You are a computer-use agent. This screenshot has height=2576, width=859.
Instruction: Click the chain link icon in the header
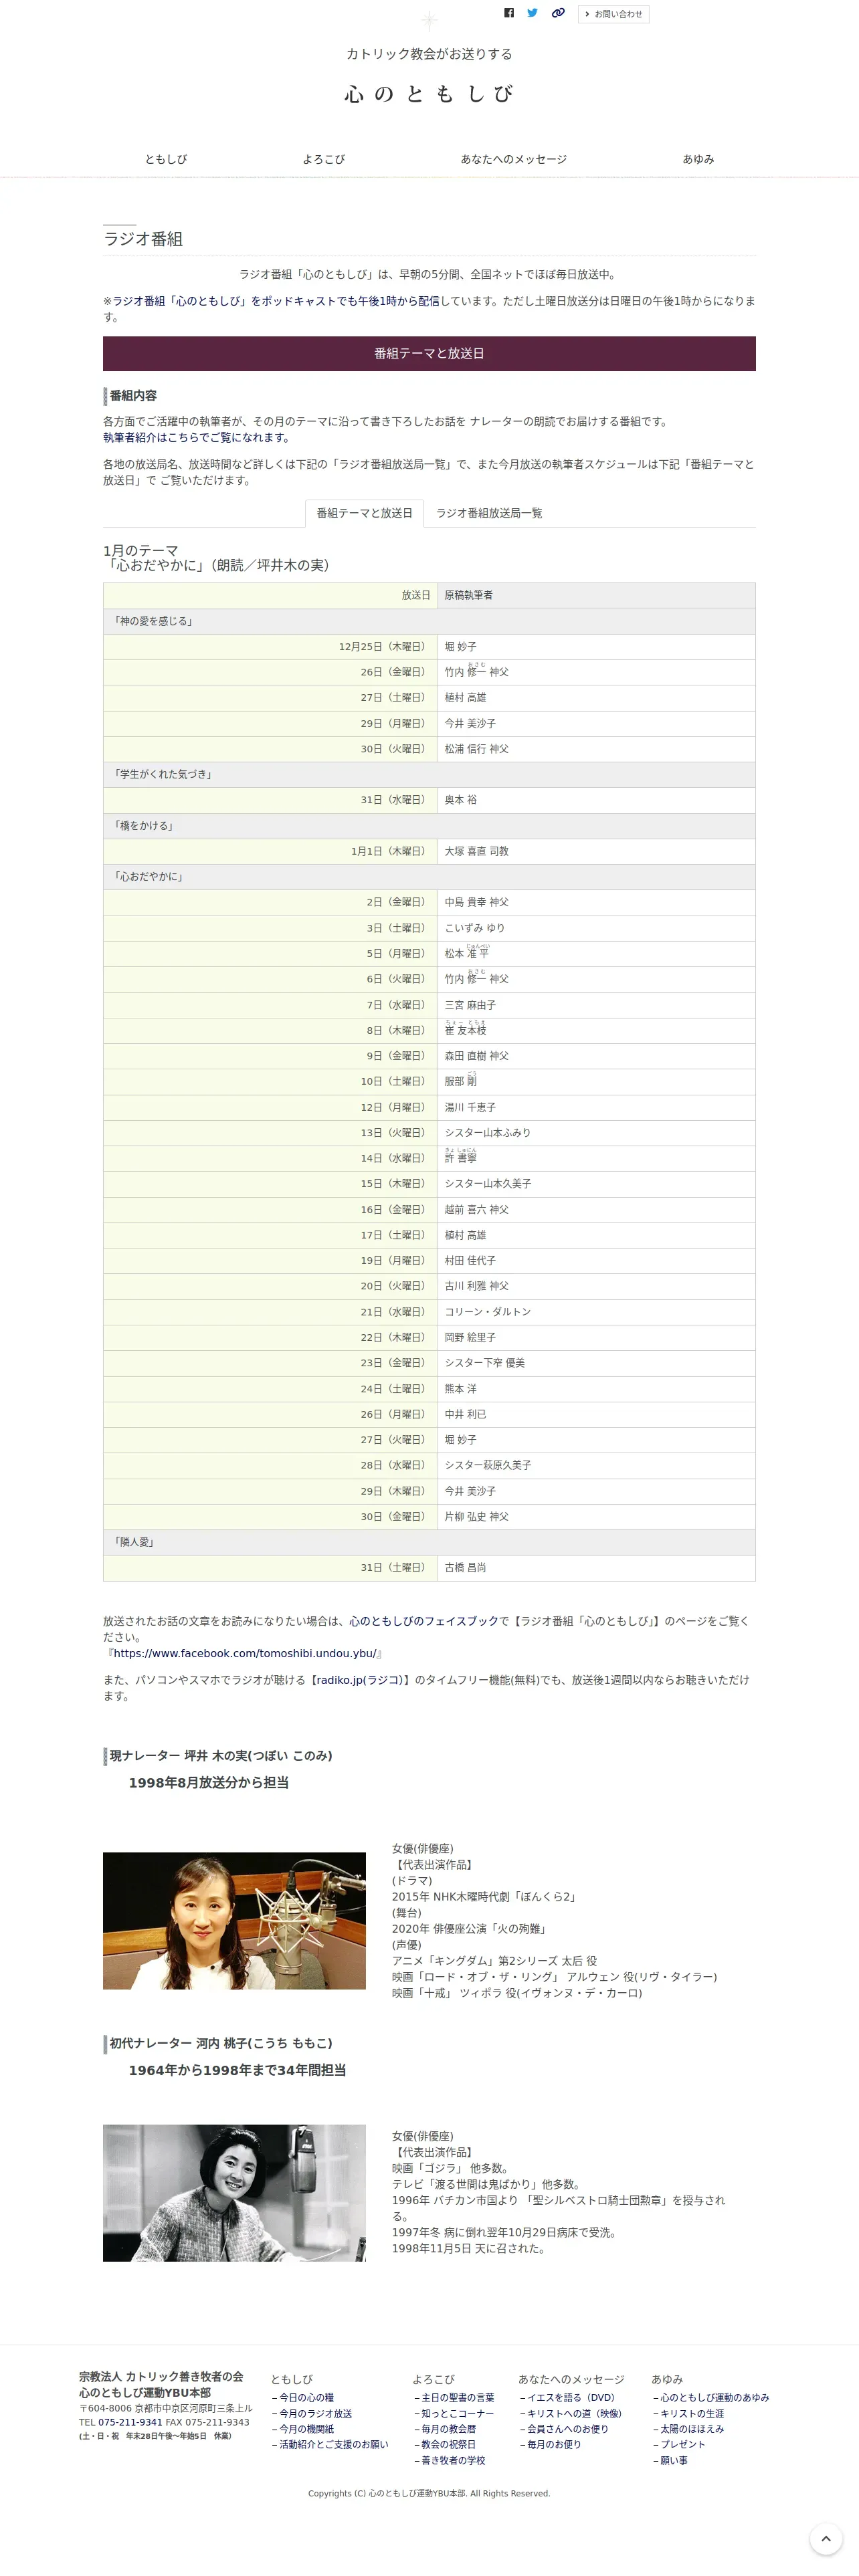(x=558, y=13)
